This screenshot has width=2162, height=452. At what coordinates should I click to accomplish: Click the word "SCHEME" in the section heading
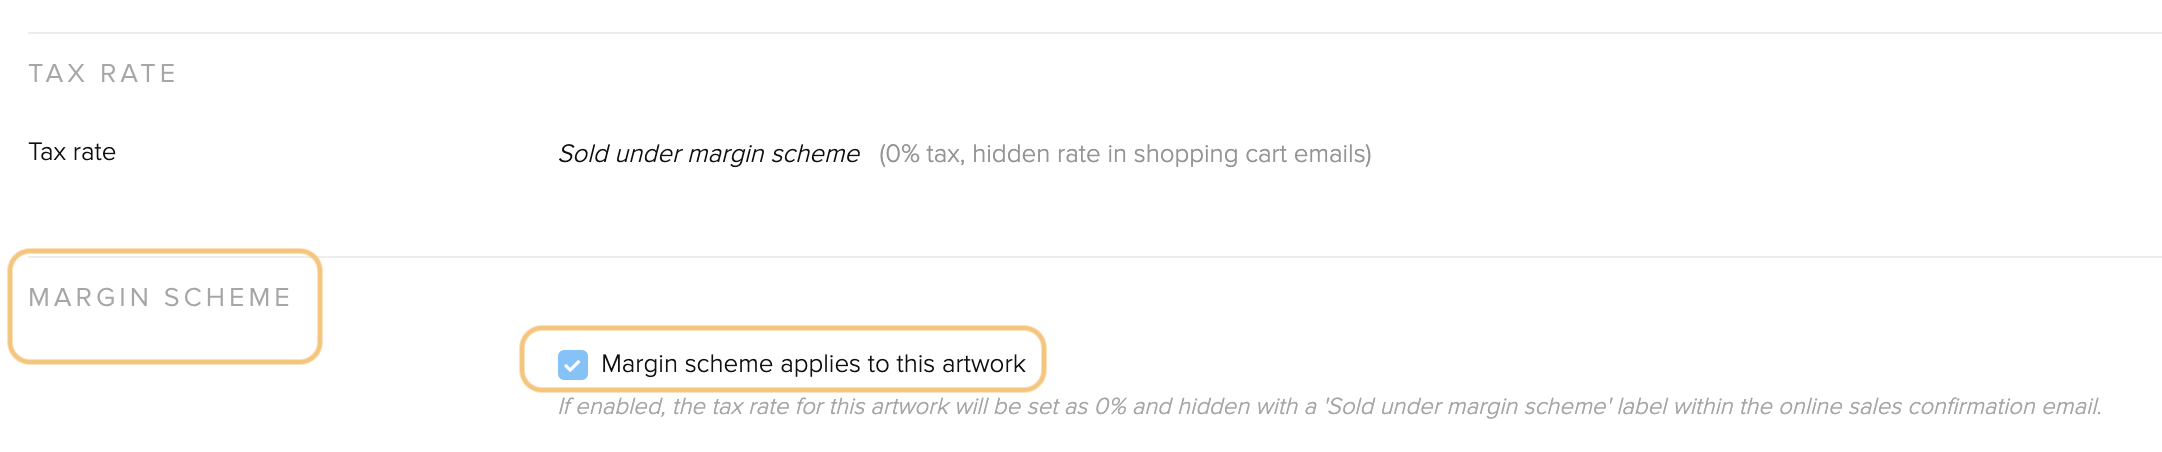(x=228, y=297)
